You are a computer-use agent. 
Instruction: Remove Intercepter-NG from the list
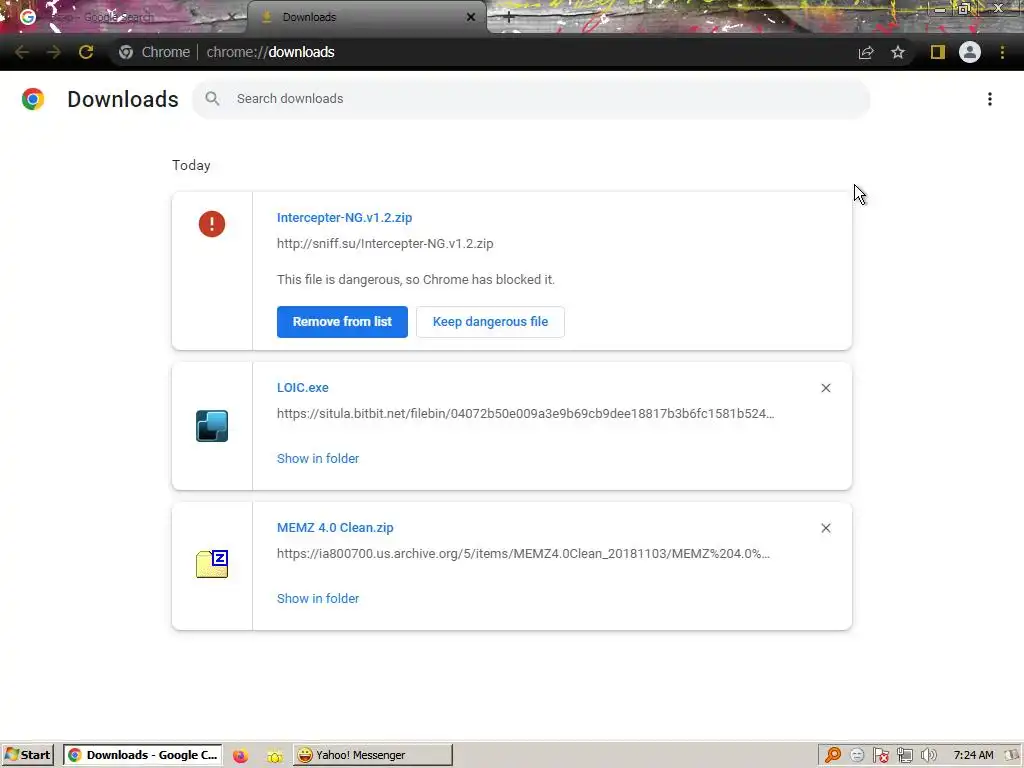342,322
